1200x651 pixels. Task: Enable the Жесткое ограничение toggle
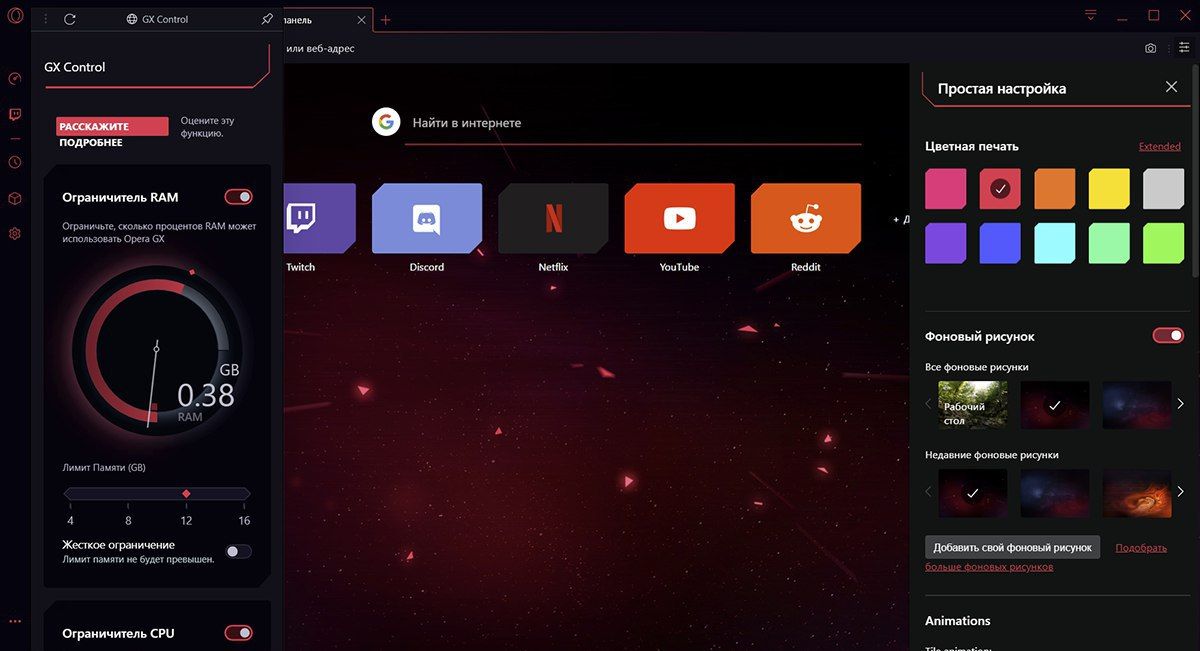click(238, 551)
